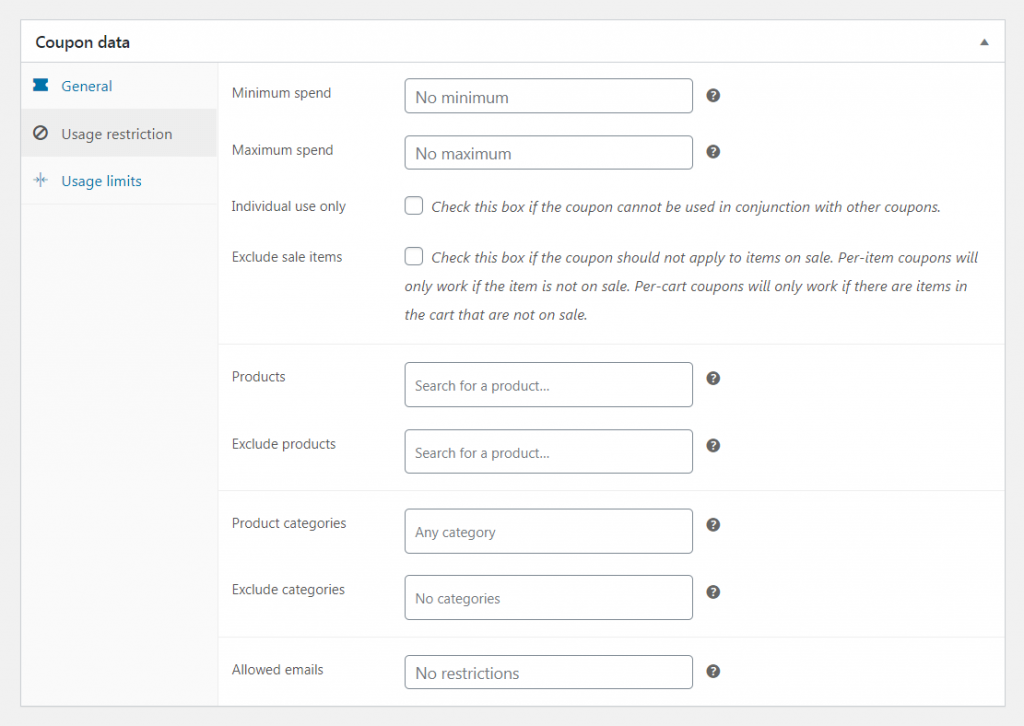Select the Usage restriction tab
This screenshot has width=1024, height=726.
click(119, 133)
